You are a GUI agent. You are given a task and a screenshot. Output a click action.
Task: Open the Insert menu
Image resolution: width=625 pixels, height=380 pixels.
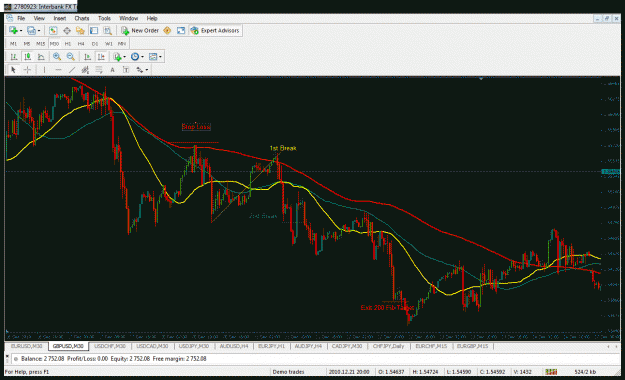60,18
